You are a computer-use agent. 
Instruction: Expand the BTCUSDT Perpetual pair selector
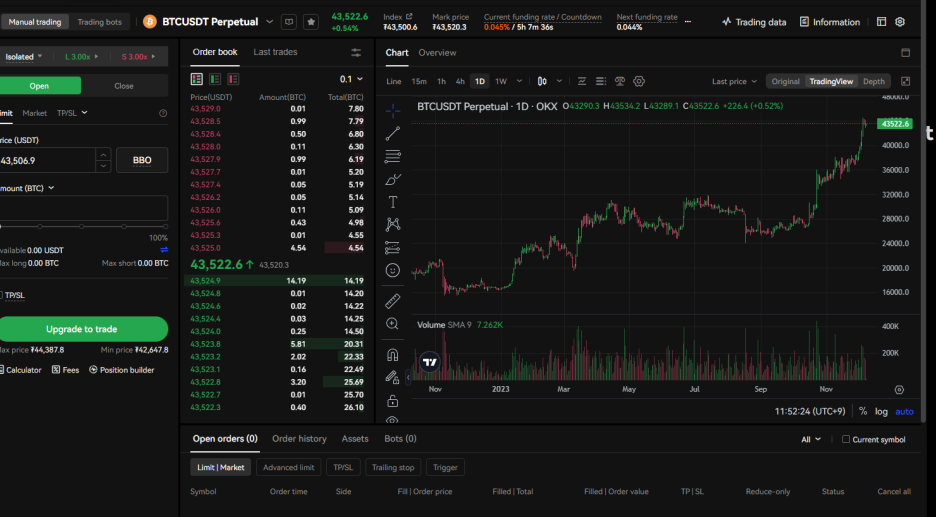pos(269,22)
